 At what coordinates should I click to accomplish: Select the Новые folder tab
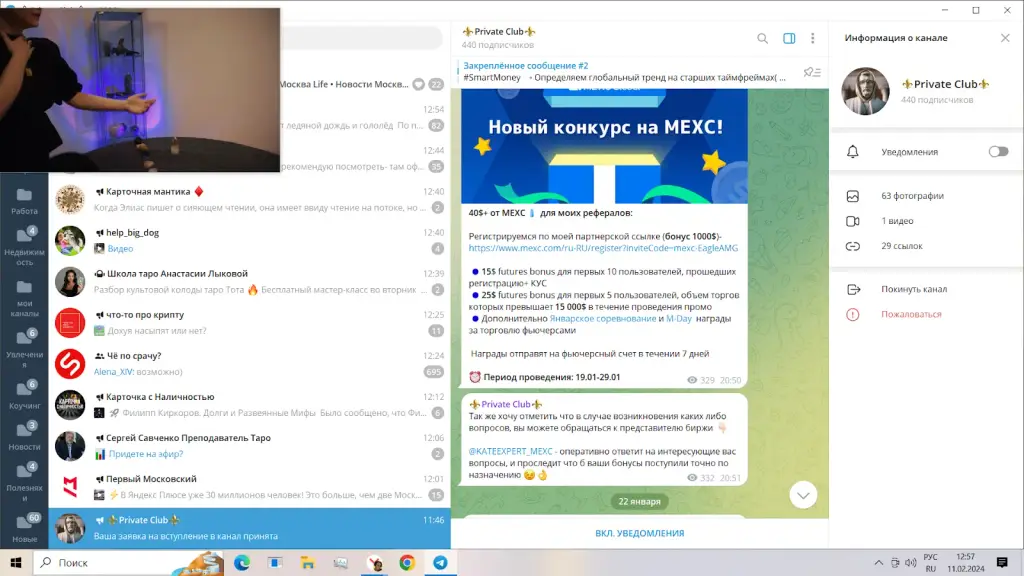(x=24, y=528)
